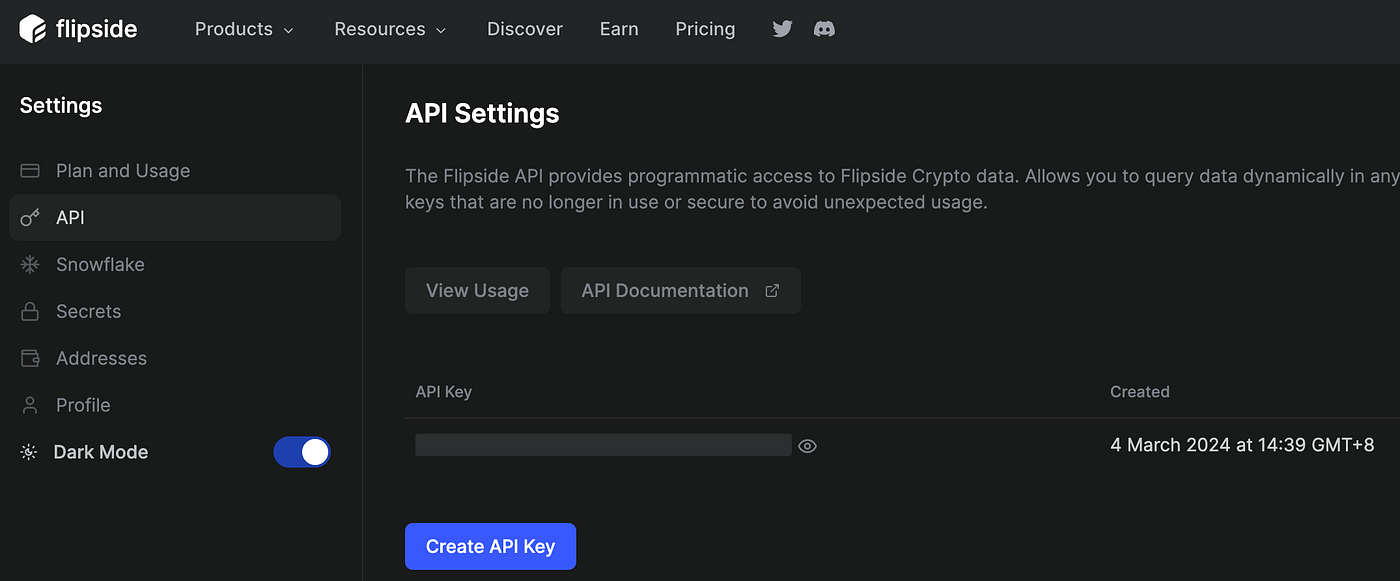Click the Flipside logo icon
The width and height of the screenshot is (1400, 581).
click(x=33, y=29)
